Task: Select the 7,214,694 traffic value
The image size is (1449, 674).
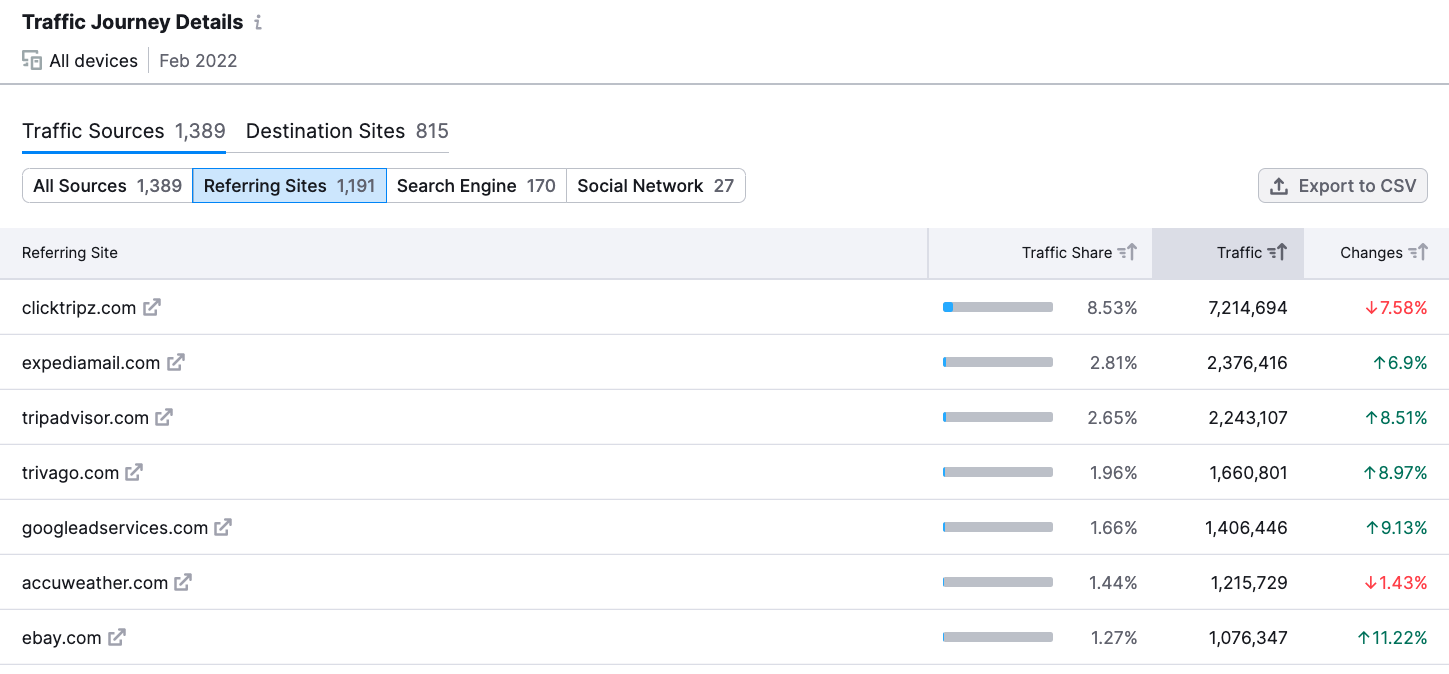Action: click(1248, 308)
